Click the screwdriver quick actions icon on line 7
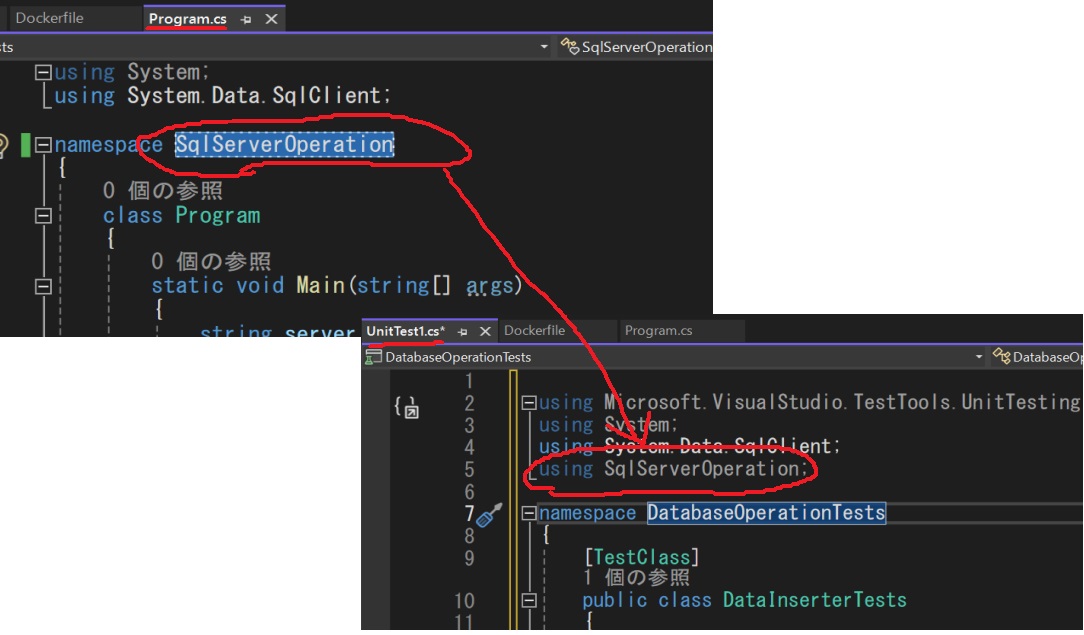This screenshot has height=635, width=1084. [x=489, y=515]
